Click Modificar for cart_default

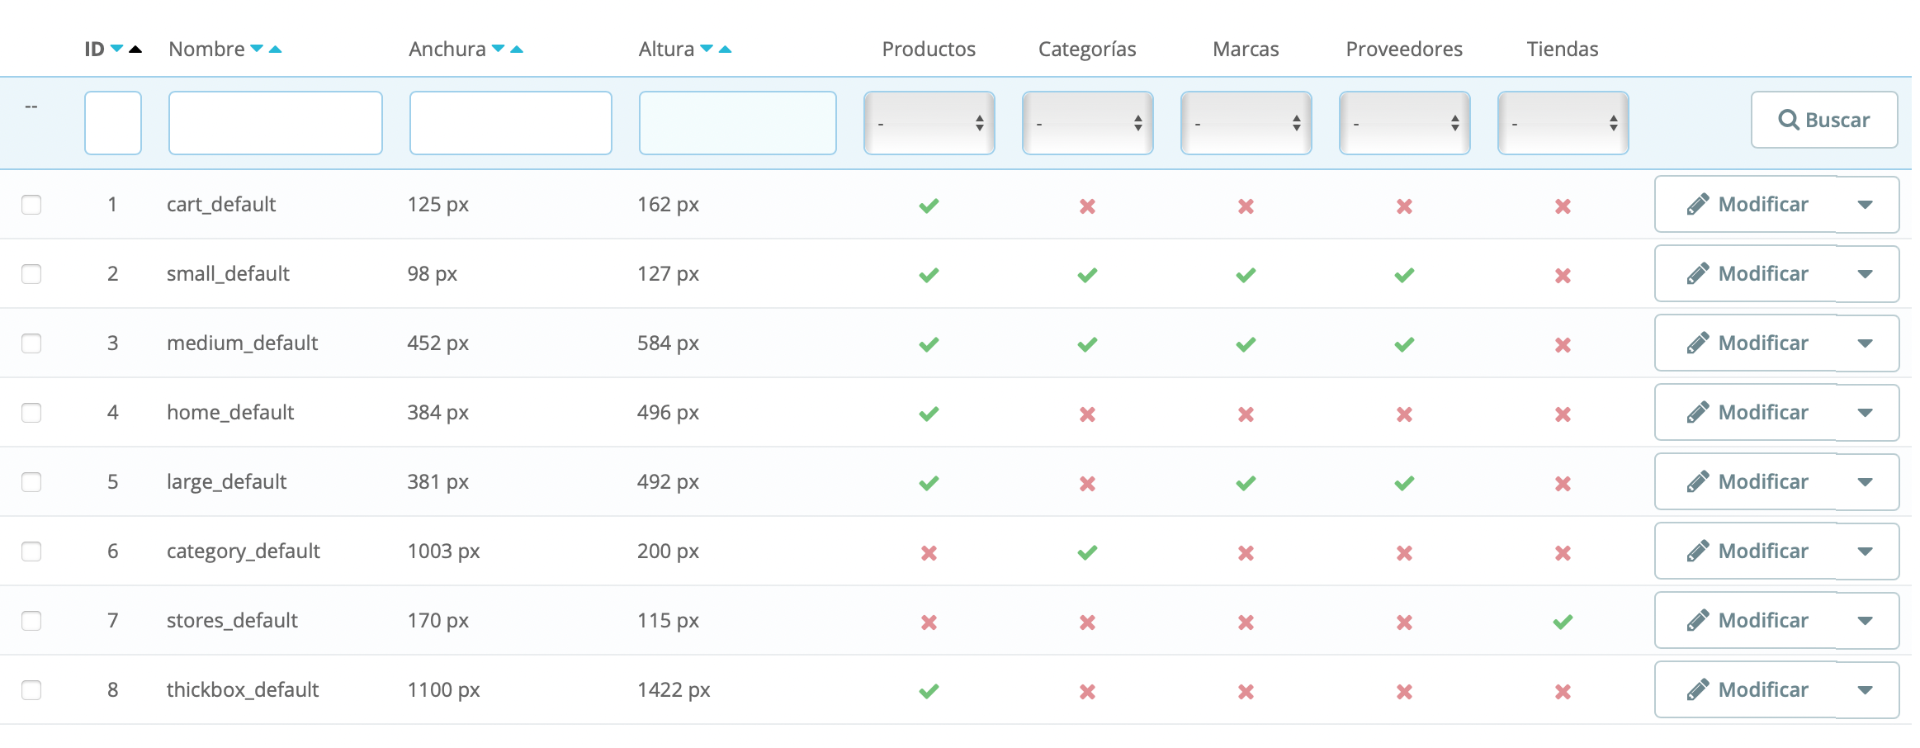pyautogui.click(x=1747, y=205)
